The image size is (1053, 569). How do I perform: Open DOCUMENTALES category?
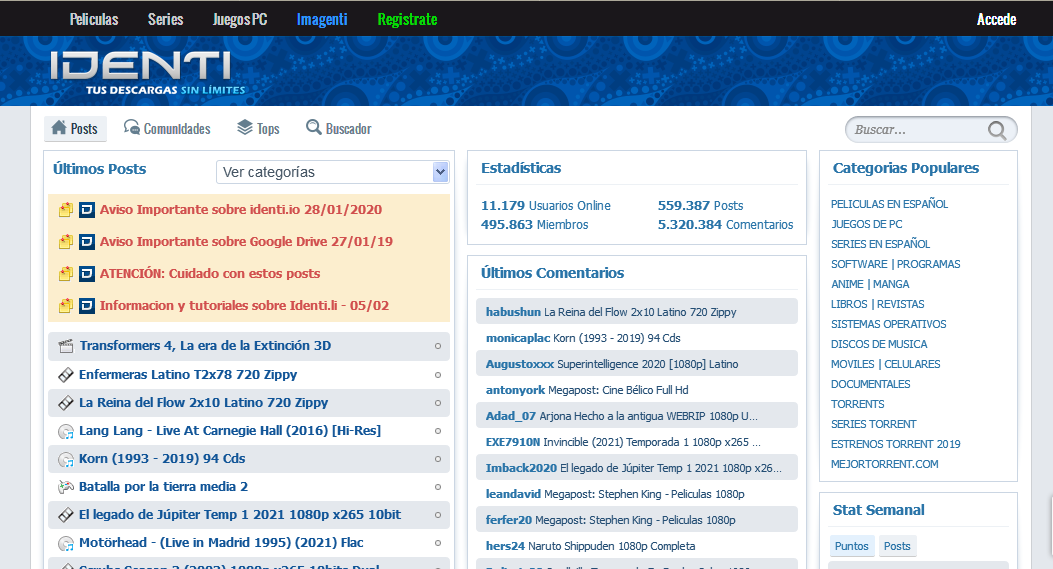pyautogui.click(x=870, y=384)
